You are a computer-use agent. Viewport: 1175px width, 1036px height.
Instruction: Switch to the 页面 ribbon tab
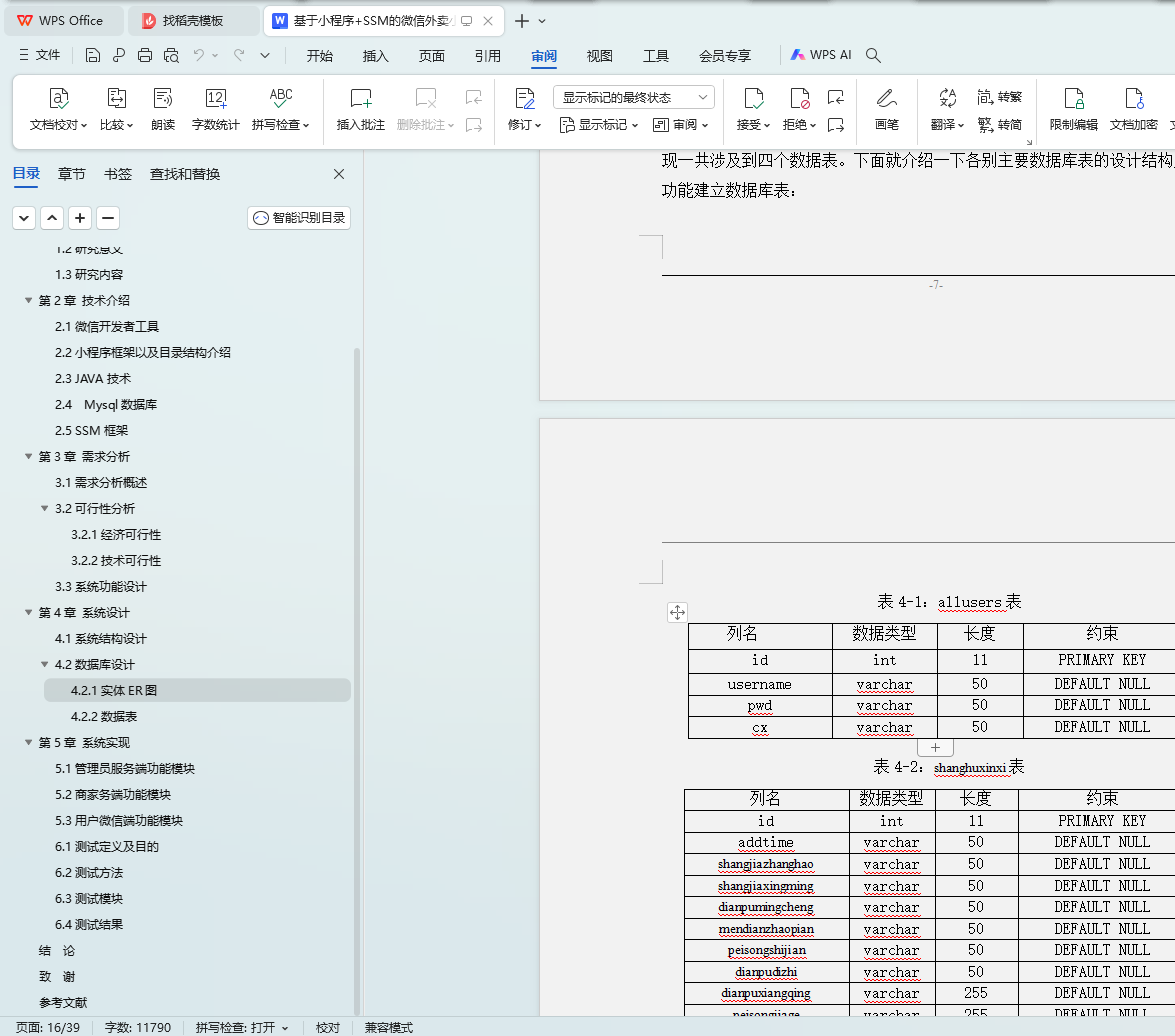tap(432, 55)
